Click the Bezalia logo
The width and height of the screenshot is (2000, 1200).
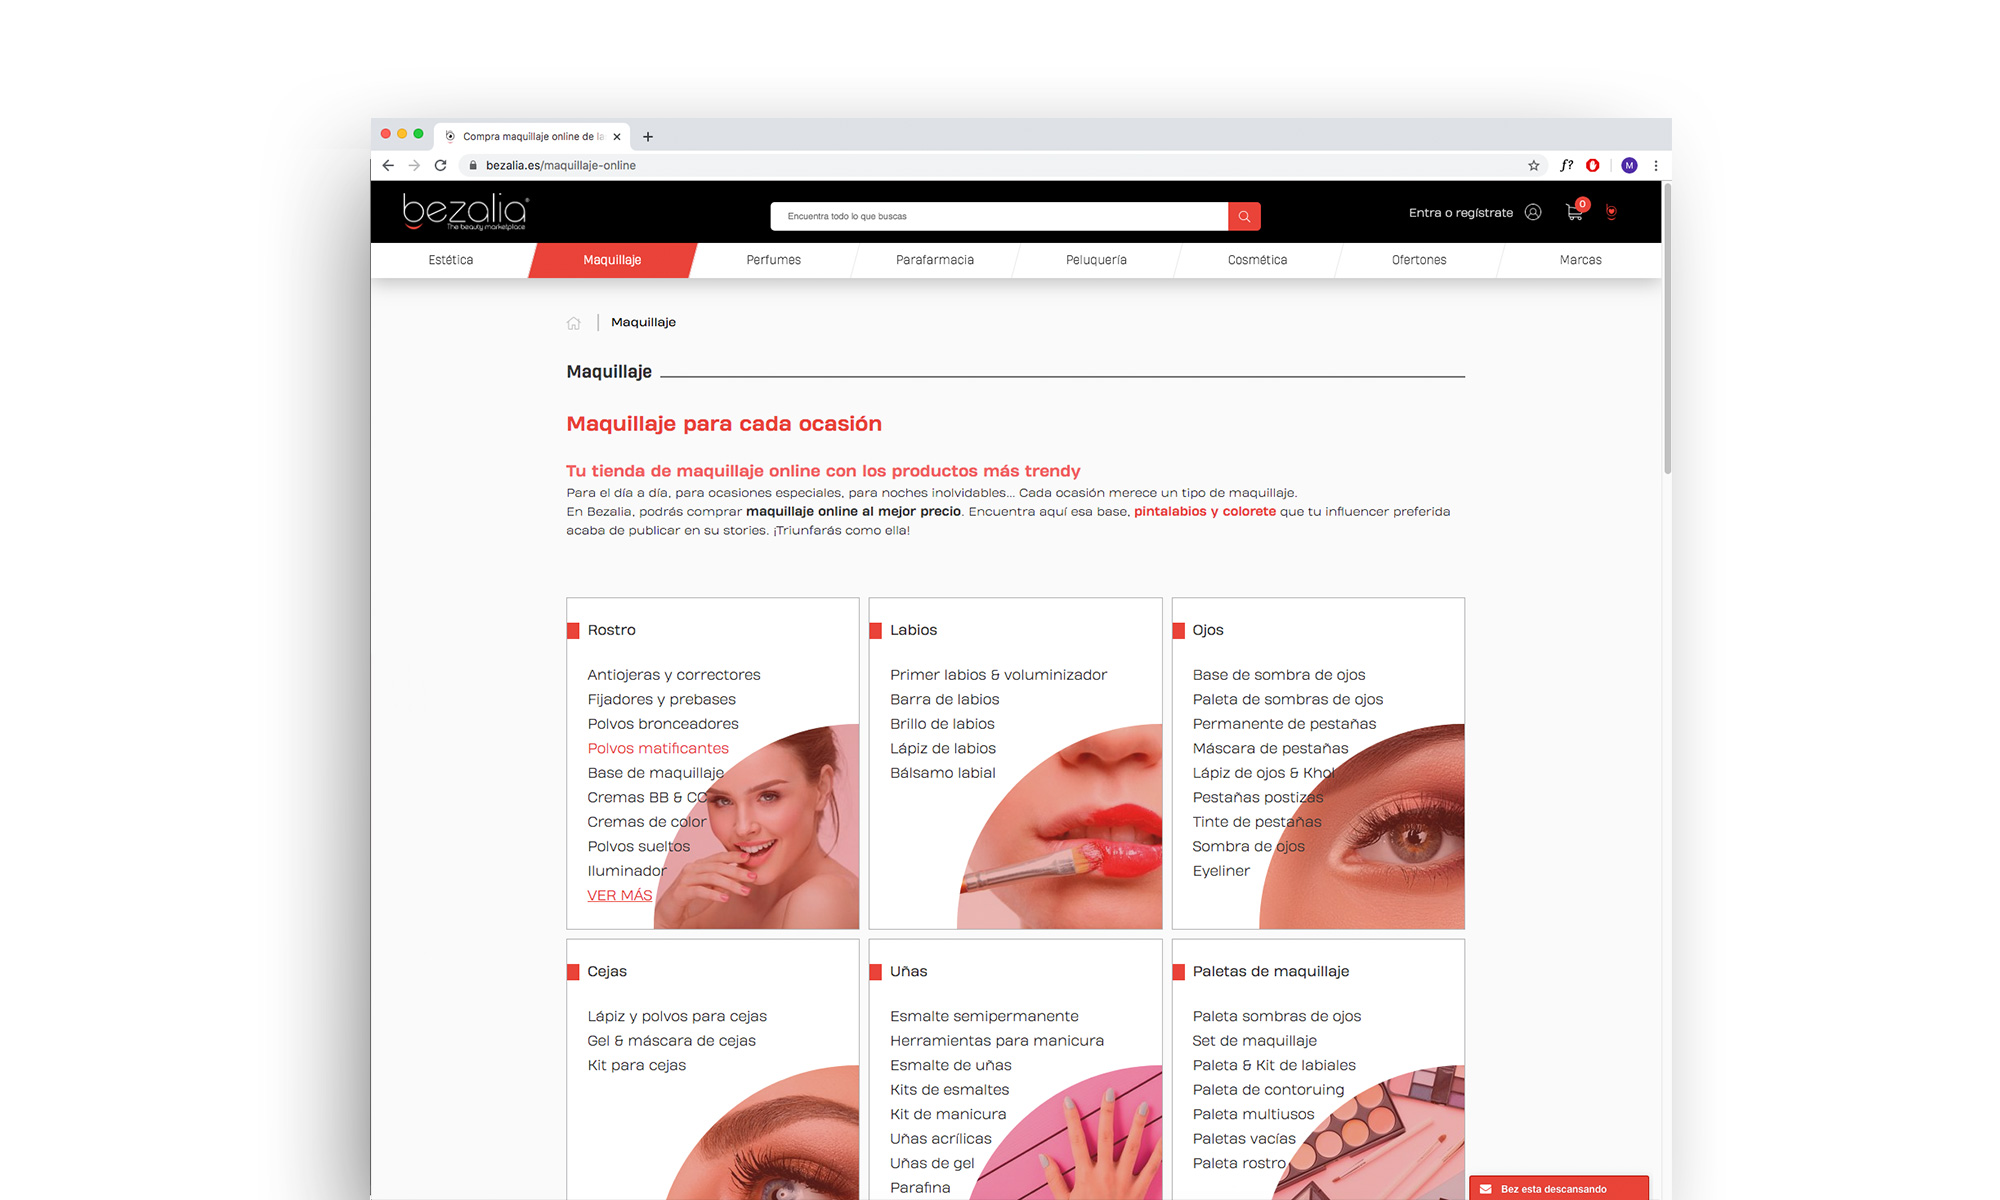click(465, 211)
